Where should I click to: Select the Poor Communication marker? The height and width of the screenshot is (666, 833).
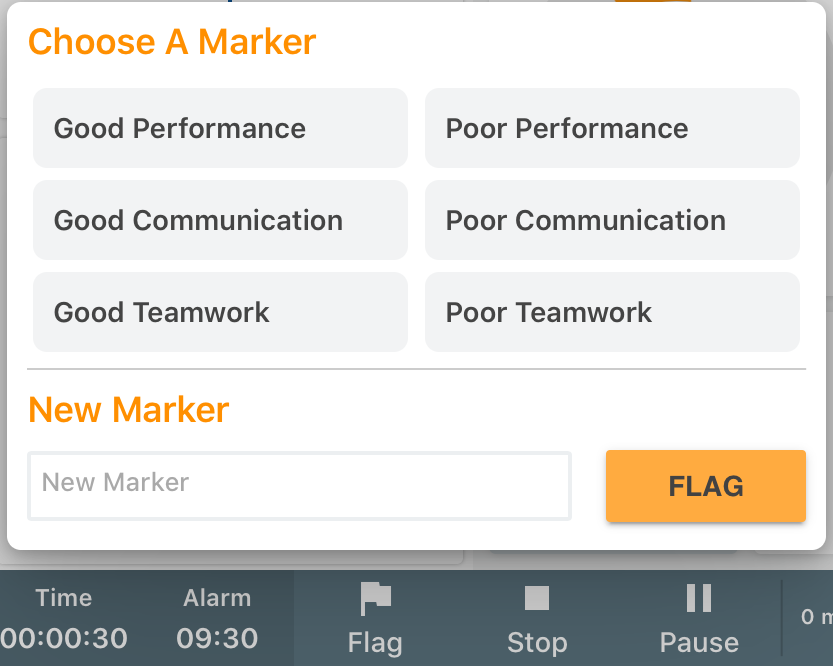tap(612, 220)
